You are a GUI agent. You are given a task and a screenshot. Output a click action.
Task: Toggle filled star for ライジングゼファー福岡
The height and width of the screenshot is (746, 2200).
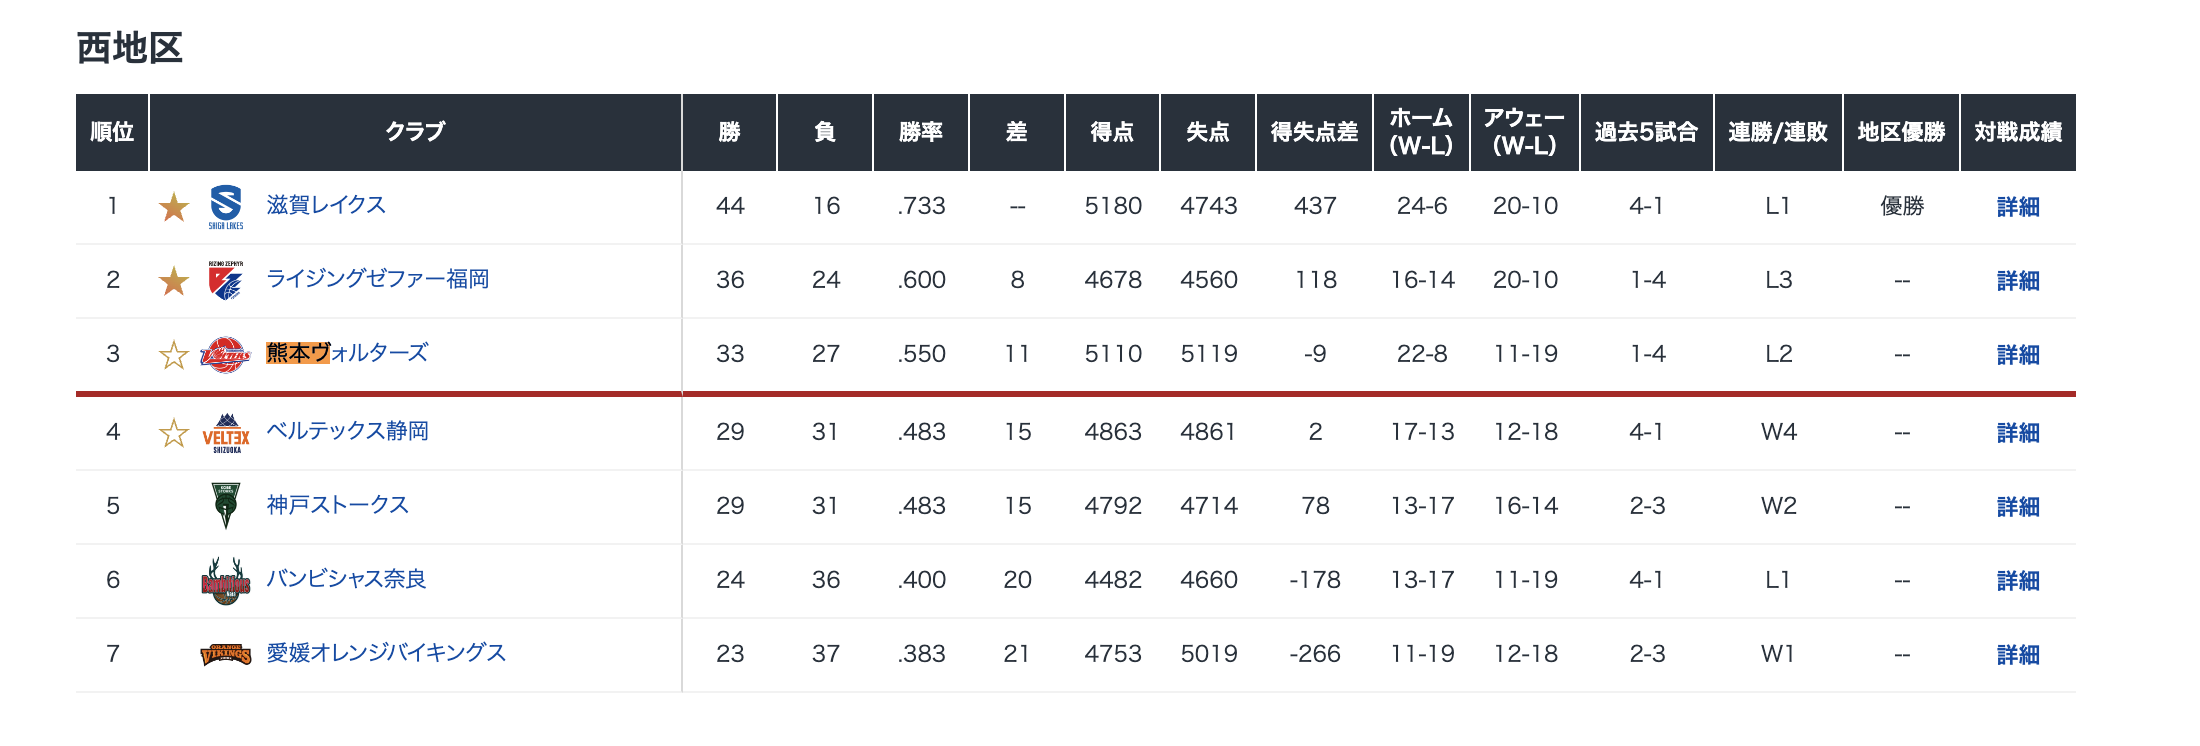[174, 281]
